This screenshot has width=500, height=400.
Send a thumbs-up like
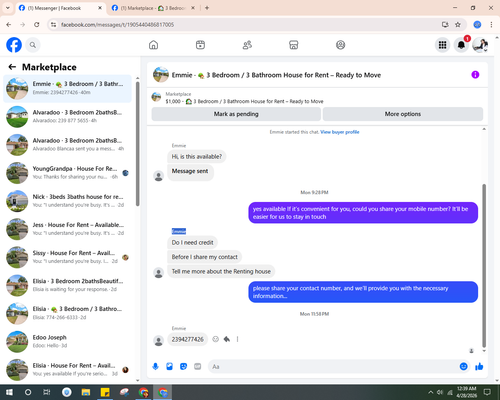(479, 367)
